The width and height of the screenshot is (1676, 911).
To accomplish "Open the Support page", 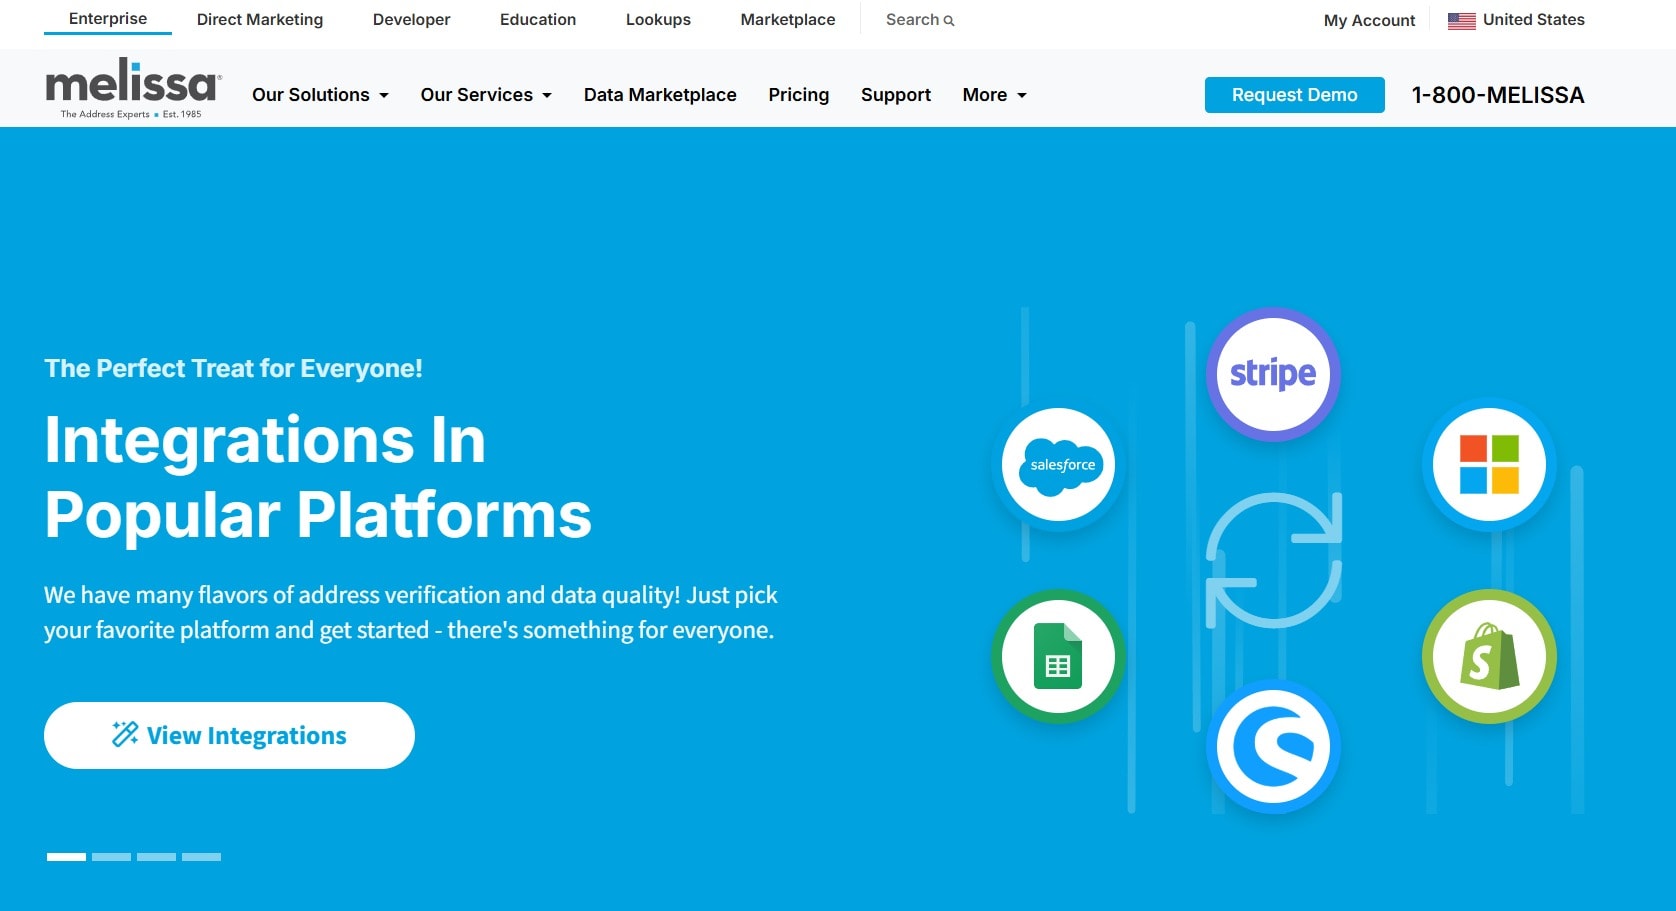I will pos(896,95).
